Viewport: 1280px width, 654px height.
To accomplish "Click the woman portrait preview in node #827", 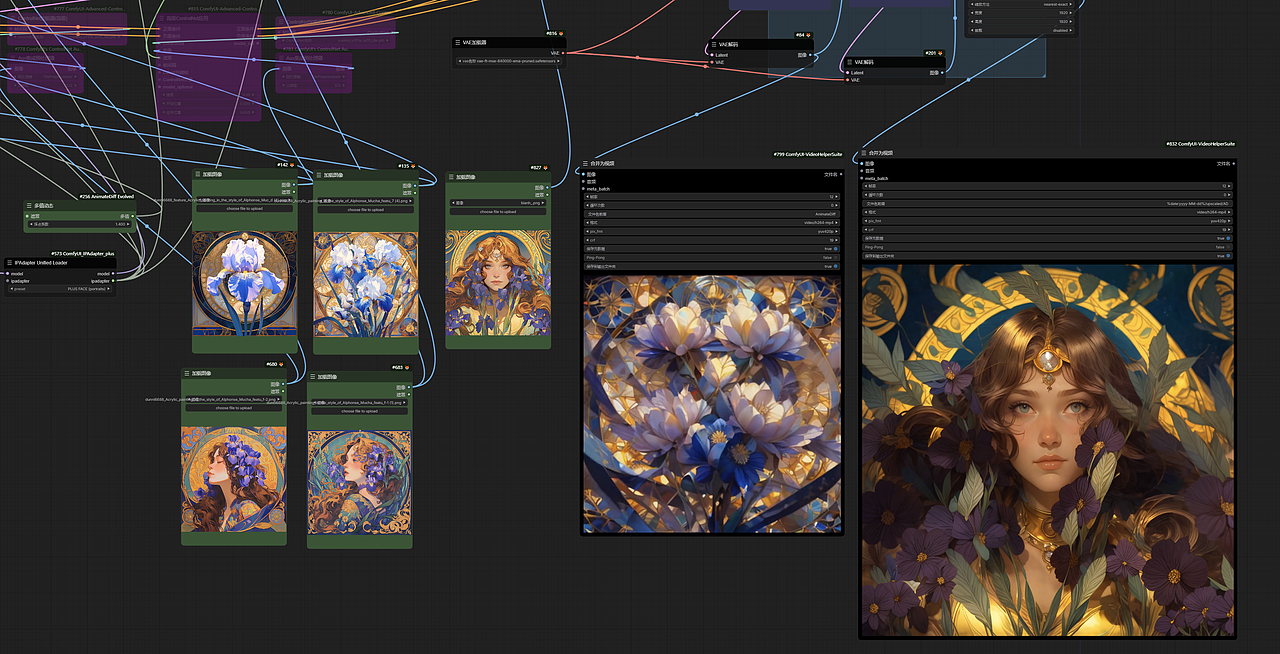I will coord(497,282).
